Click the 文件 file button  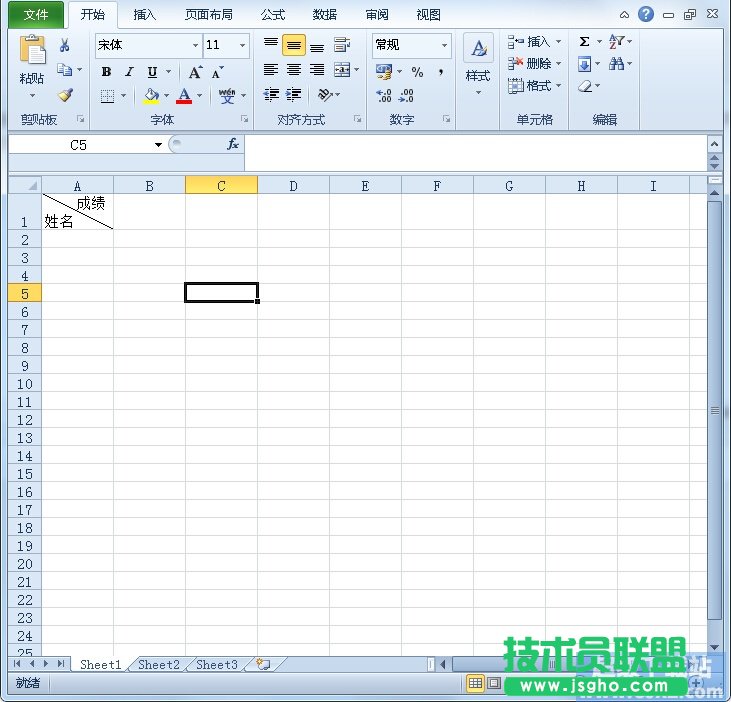tap(36, 15)
